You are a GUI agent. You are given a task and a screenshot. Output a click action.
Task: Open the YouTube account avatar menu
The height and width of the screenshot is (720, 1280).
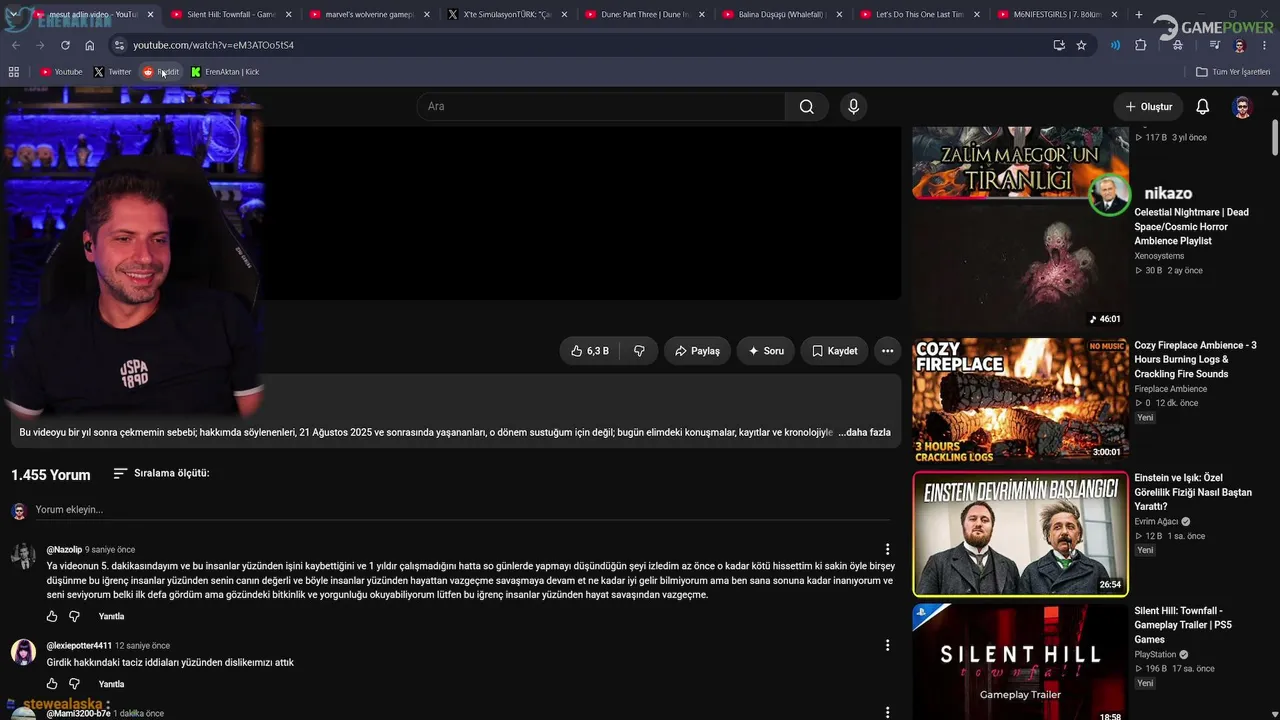coord(1242,107)
